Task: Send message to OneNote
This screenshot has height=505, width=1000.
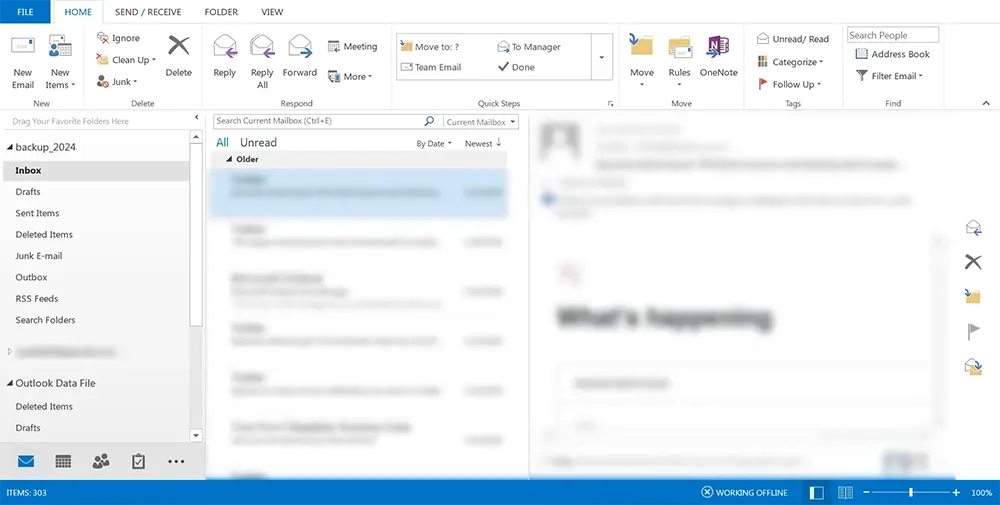Action: point(719,56)
